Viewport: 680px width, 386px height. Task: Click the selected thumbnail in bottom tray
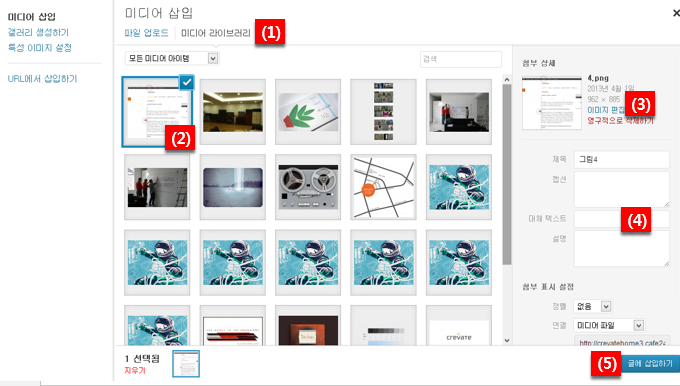coord(186,363)
